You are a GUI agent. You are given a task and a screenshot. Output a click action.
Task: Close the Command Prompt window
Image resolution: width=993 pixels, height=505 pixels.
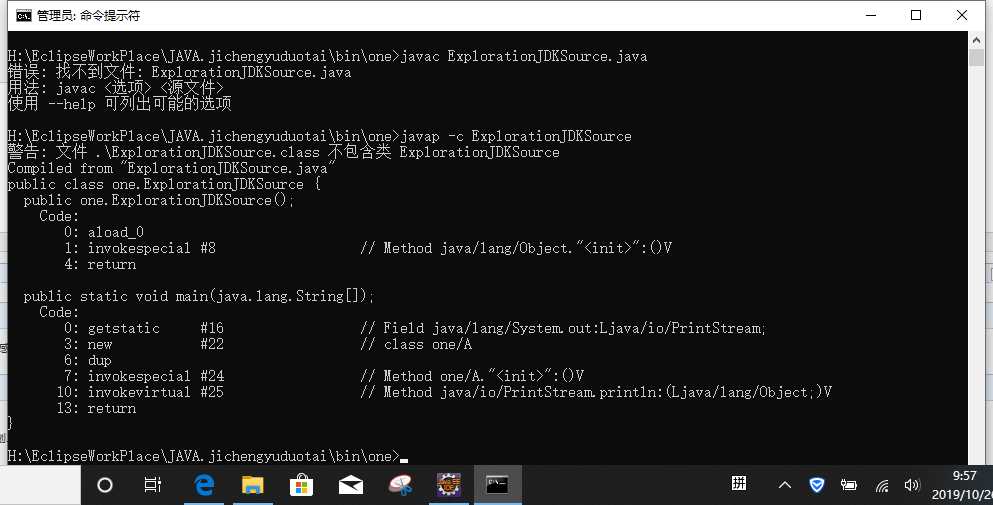[x=961, y=15]
